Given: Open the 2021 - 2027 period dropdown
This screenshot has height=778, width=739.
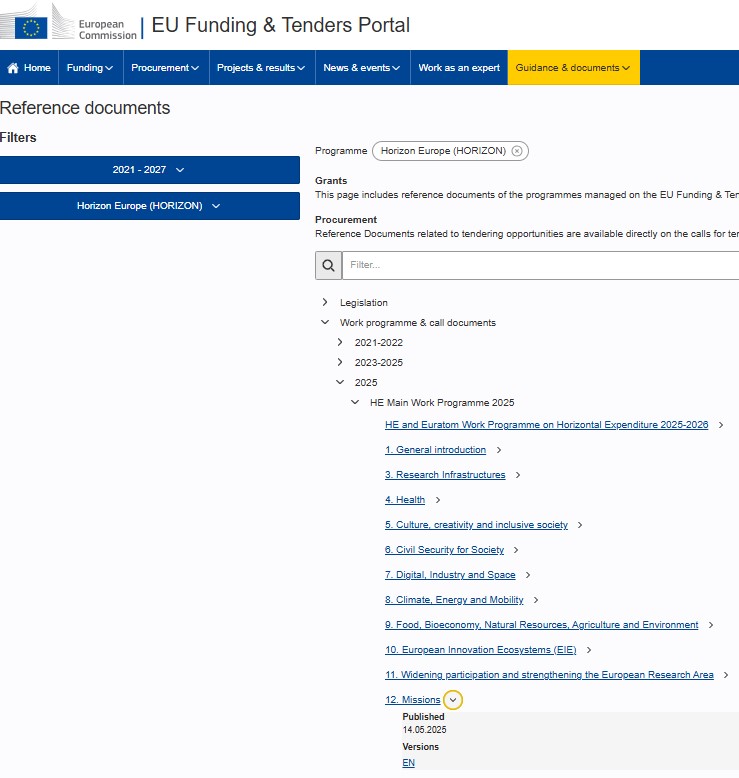Looking at the screenshot, I should point(149,170).
